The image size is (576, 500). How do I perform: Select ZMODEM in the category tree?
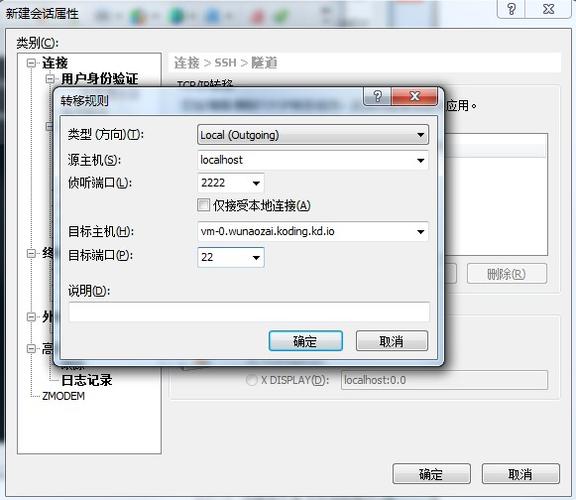63,396
